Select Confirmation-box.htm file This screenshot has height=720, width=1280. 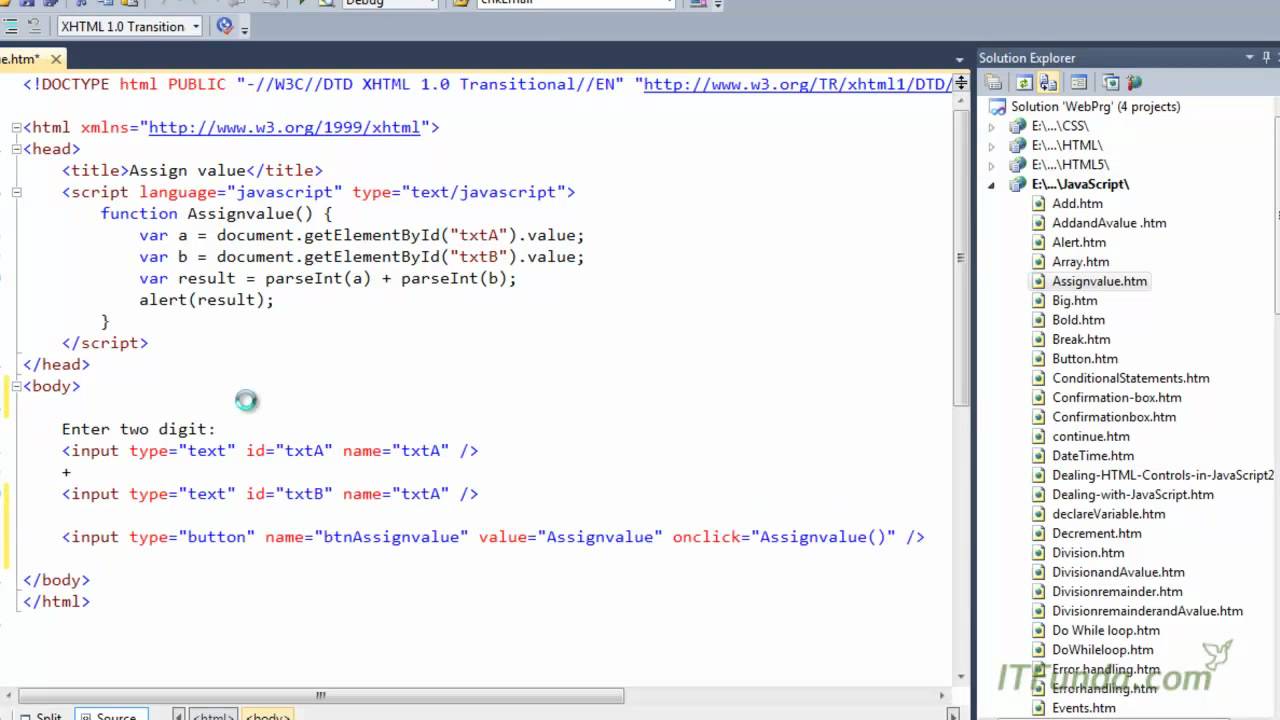tap(1116, 398)
